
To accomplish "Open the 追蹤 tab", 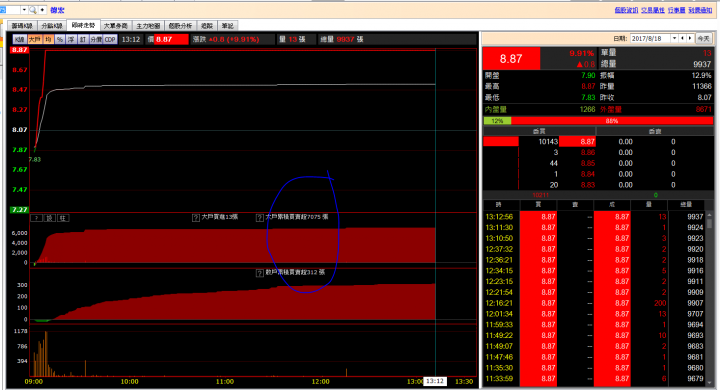I will point(207,26).
